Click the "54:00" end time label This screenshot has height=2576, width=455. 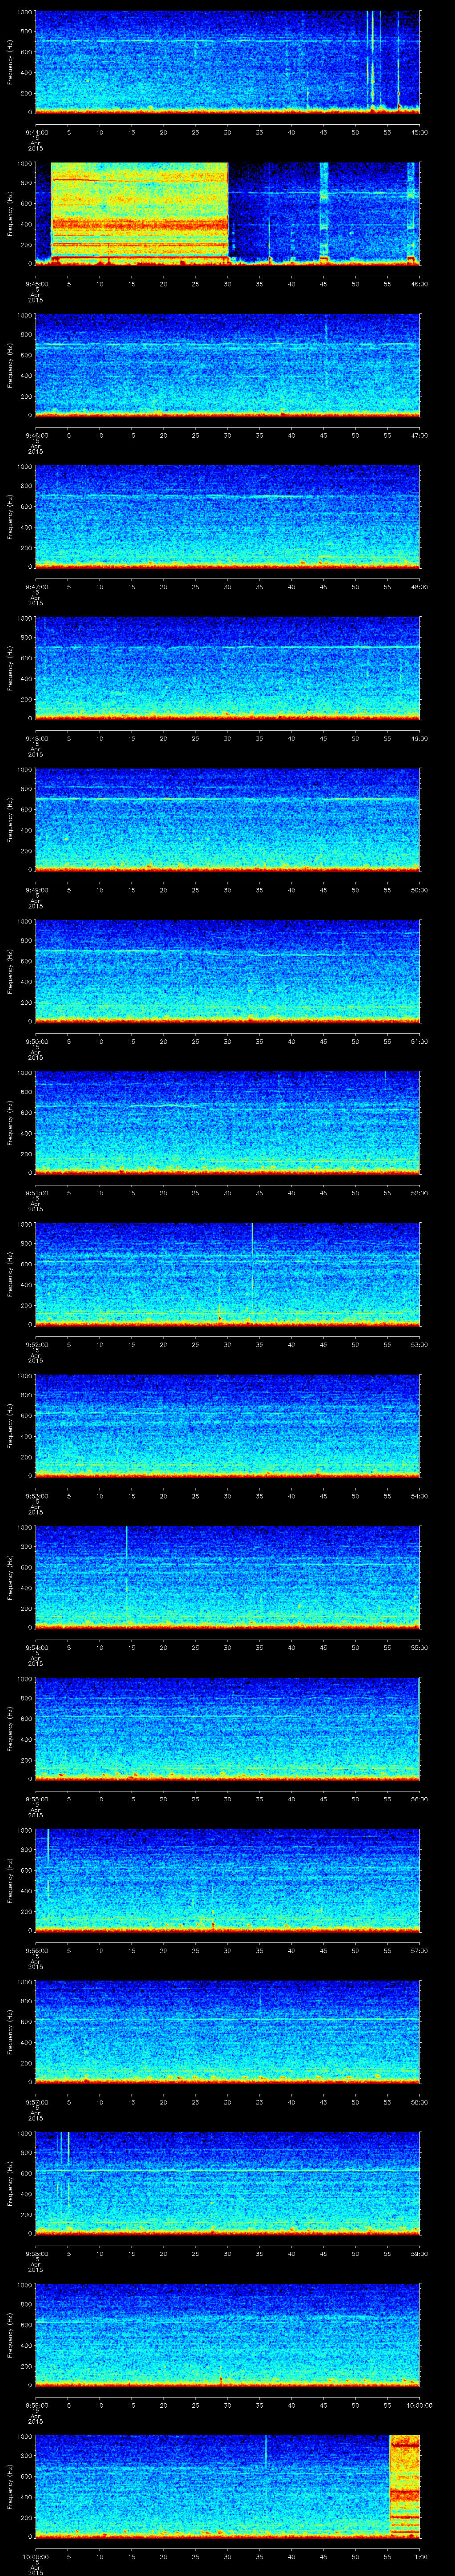click(420, 1496)
